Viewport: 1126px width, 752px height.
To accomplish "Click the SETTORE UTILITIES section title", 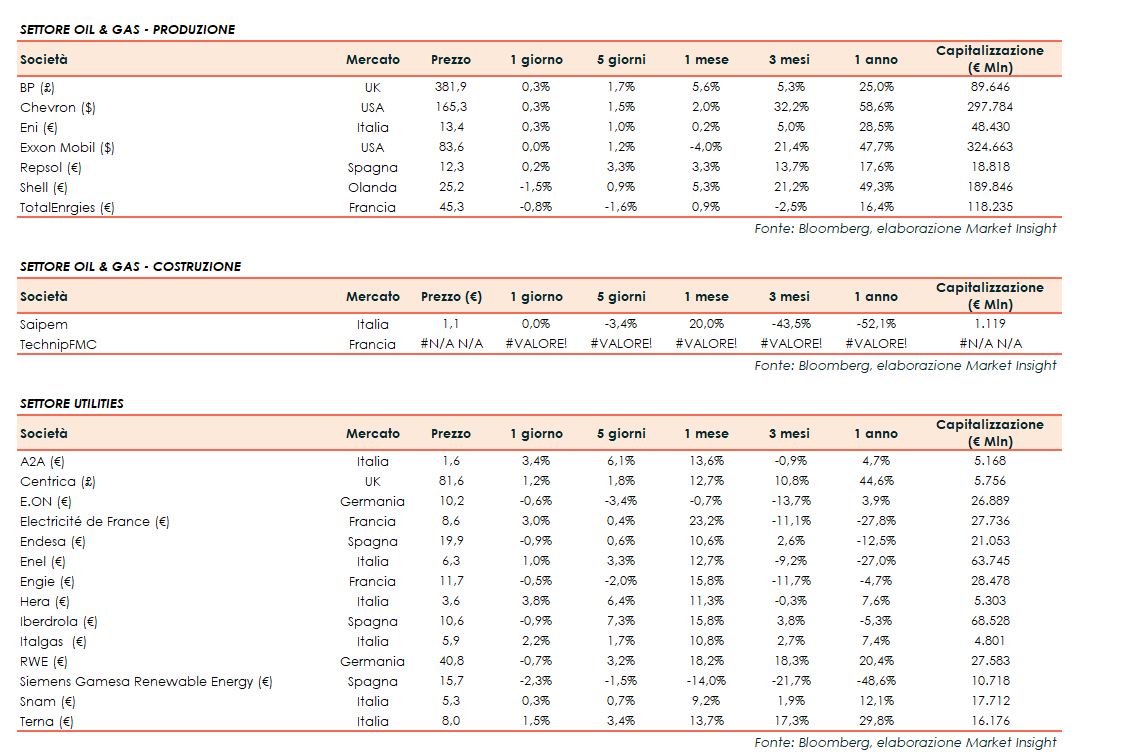I will pos(72,404).
